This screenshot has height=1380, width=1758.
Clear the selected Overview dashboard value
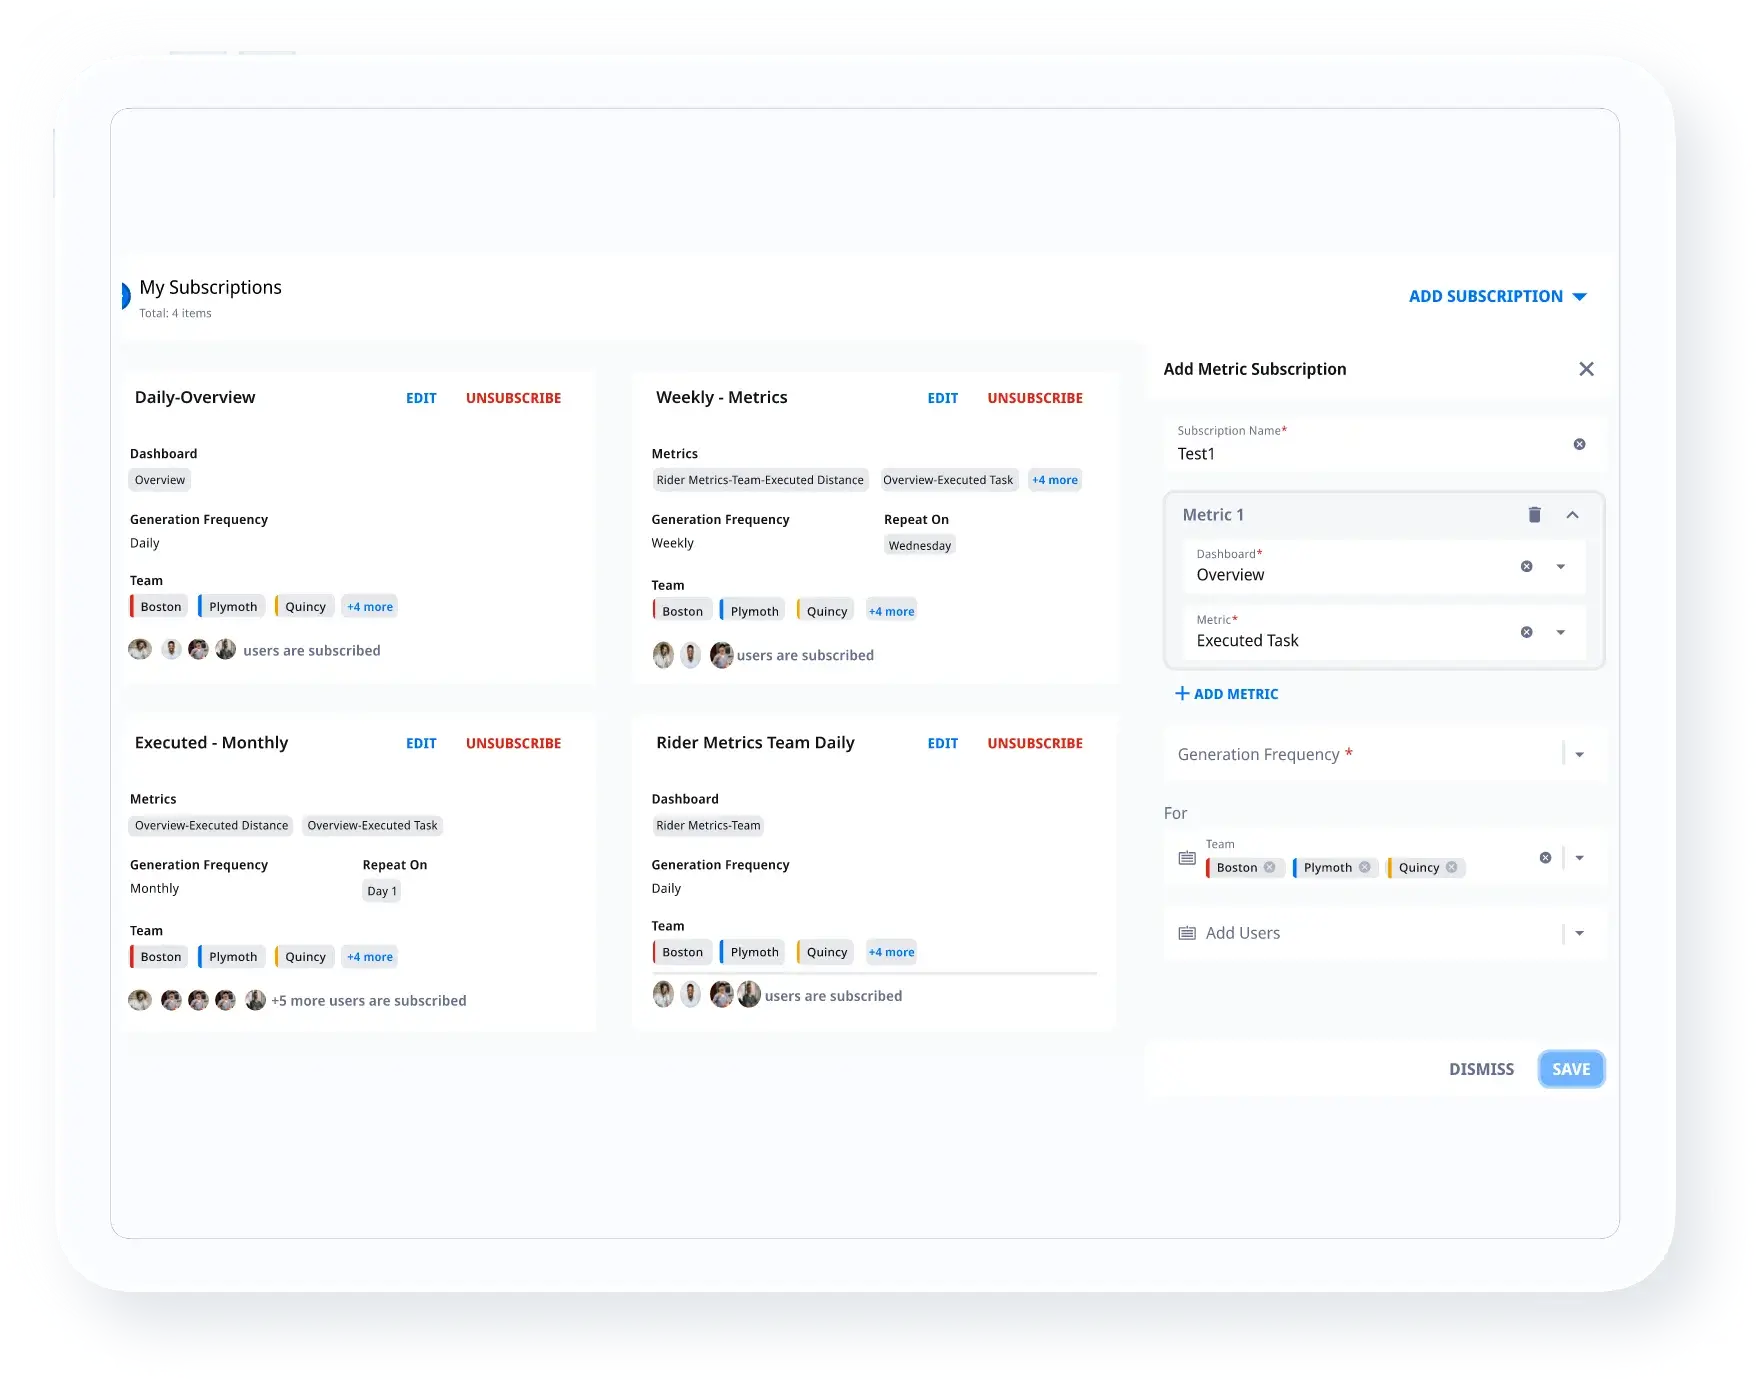1526,567
